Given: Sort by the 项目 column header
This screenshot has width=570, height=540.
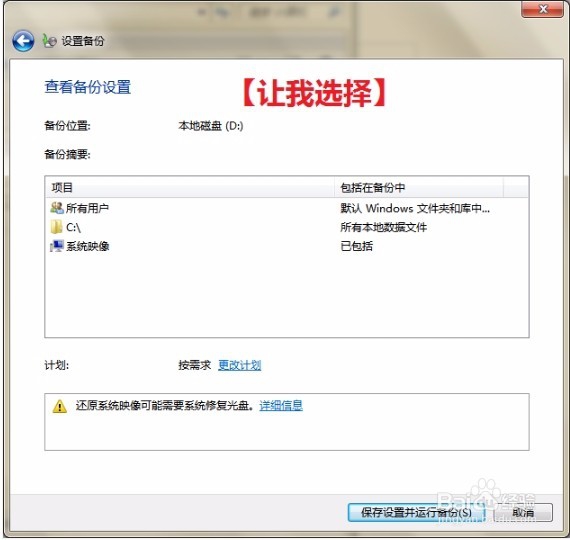Looking at the screenshot, I should click(x=189, y=188).
